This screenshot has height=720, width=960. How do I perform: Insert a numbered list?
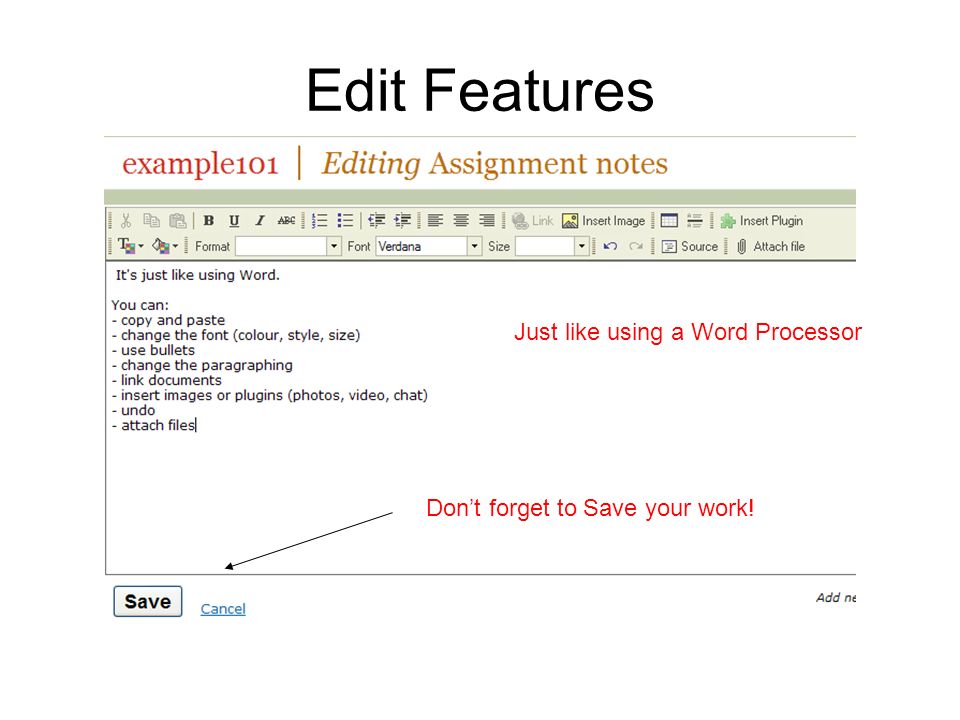(x=320, y=220)
